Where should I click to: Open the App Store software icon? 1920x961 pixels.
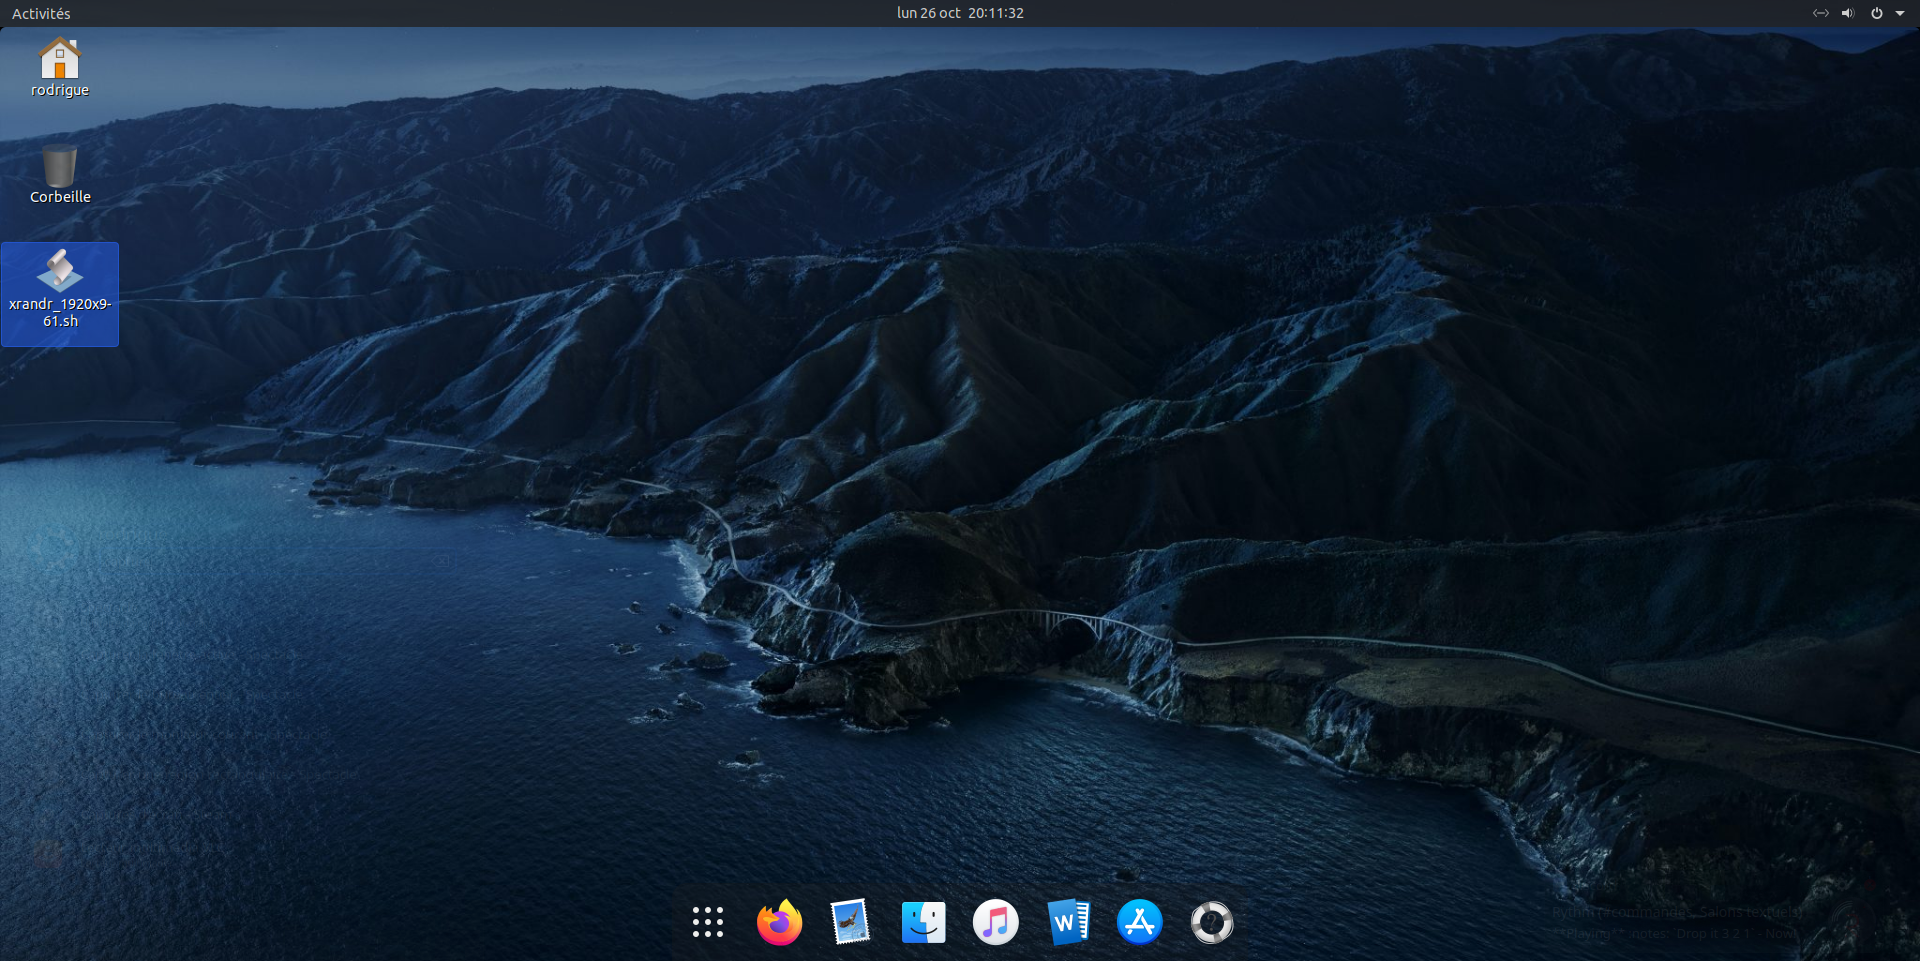pyautogui.click(x=1139, y=922)
